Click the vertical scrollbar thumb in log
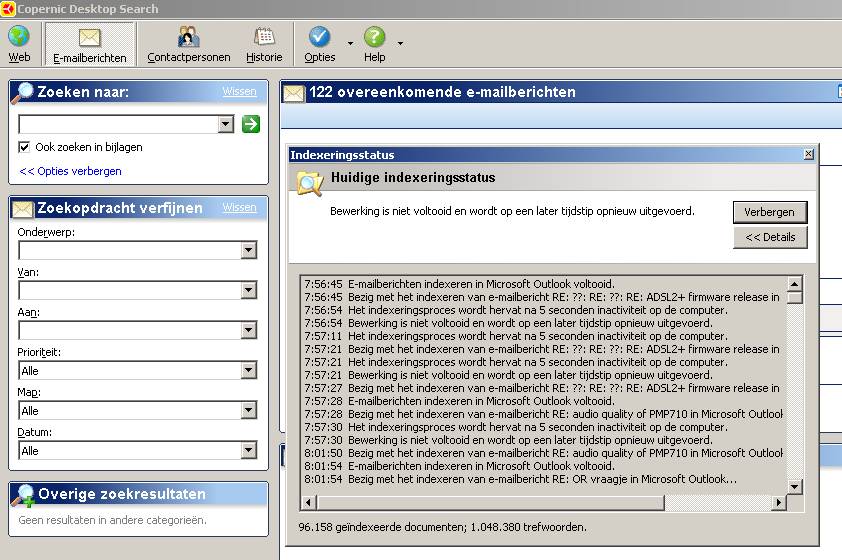The image size is (842, 560). point(794,297)
